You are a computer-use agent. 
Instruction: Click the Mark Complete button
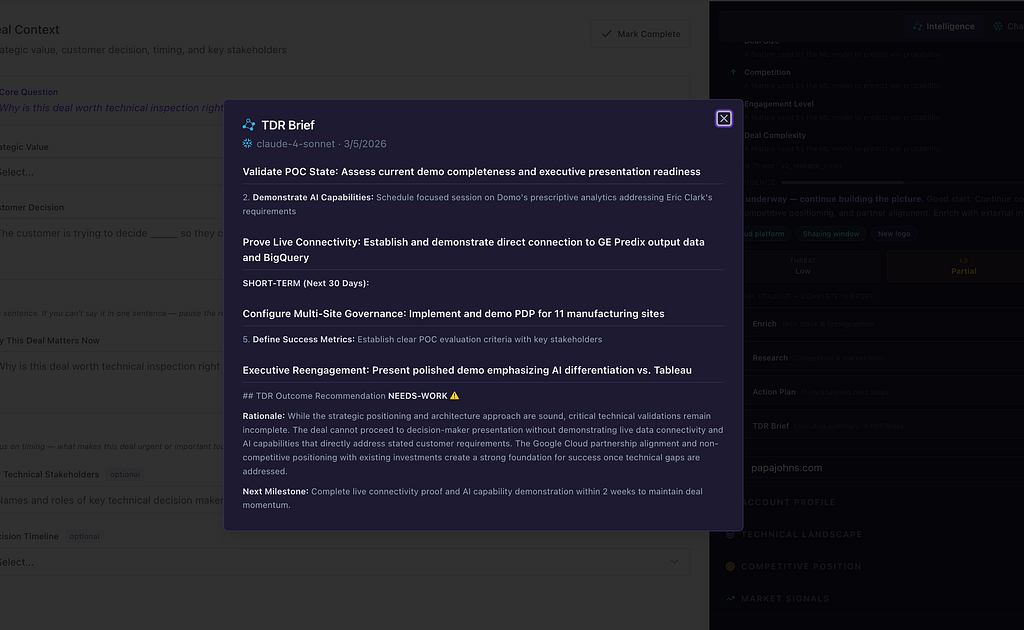pos(641,34)
